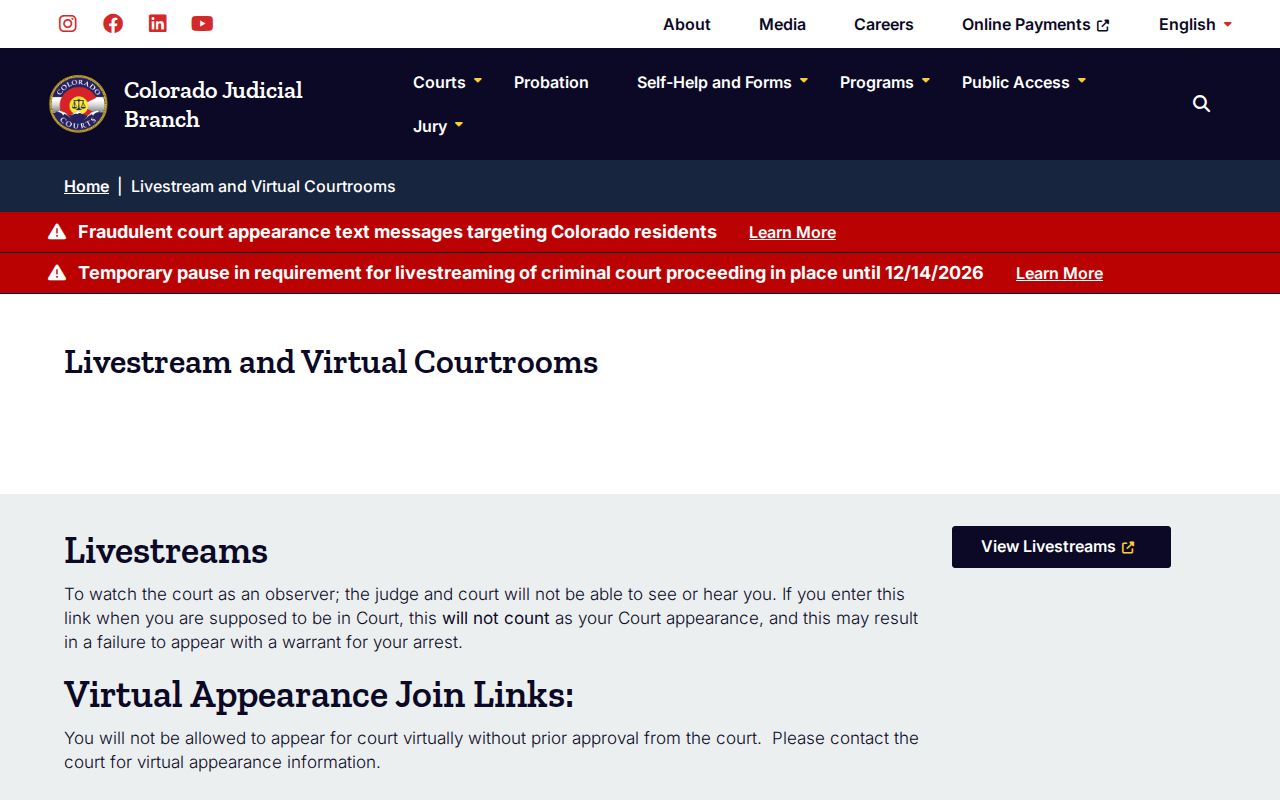Expand the Jury dropdown menu
The width and height of the screenshot is (1280, 800).
[438, 126]
